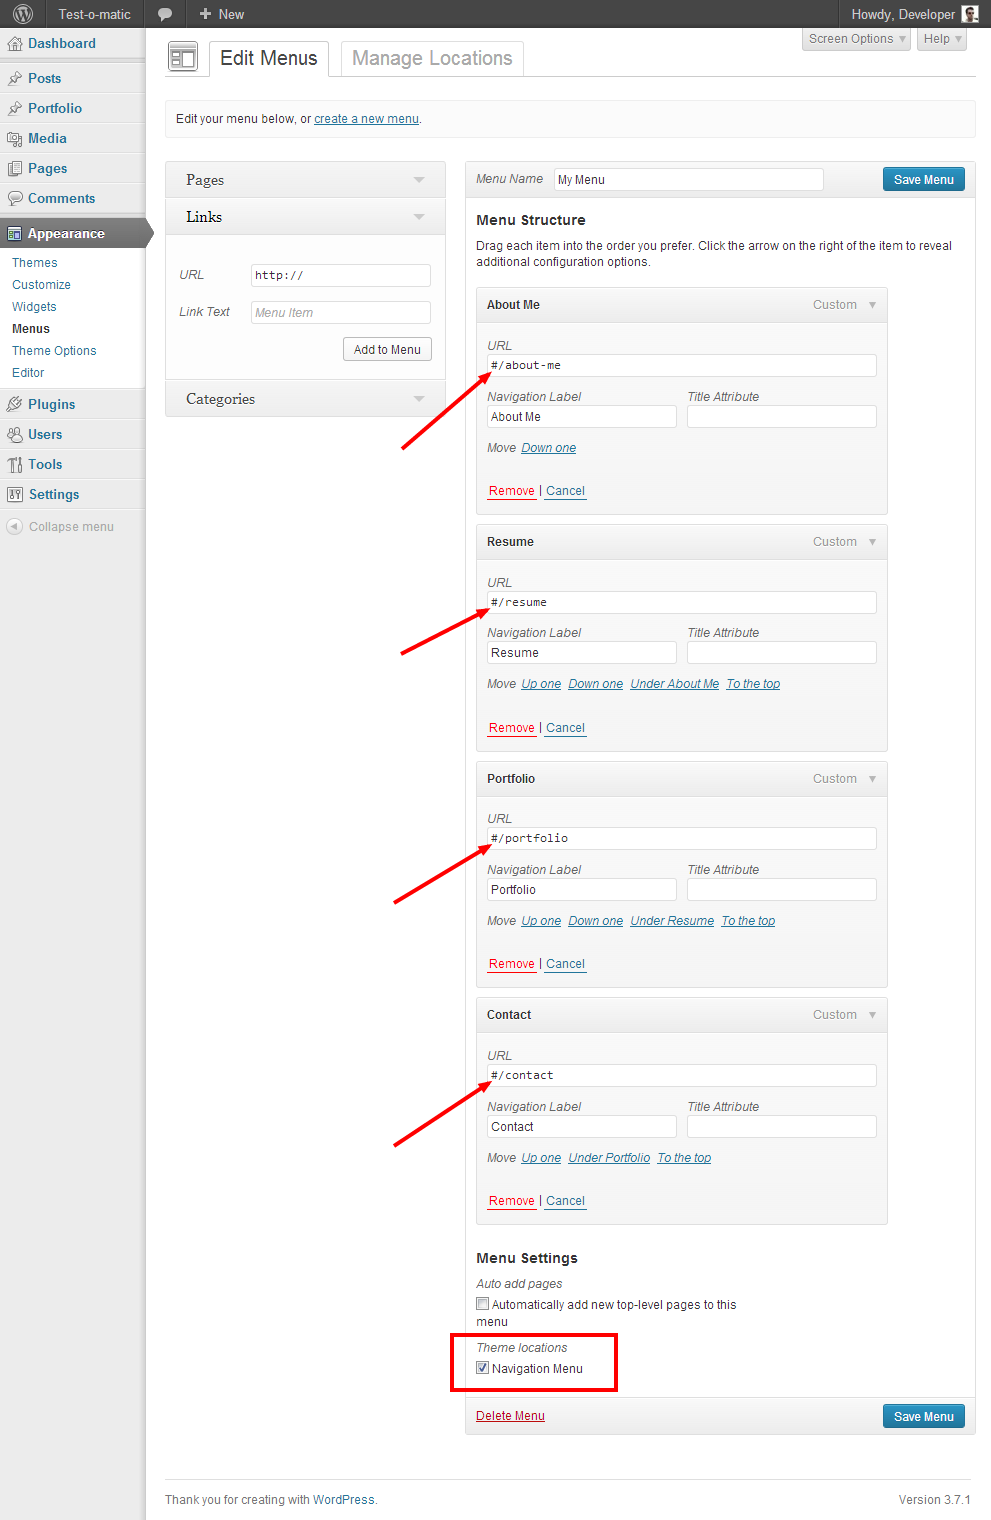Click the top Save Menu button
The image size is (991, 1520).
923,180
